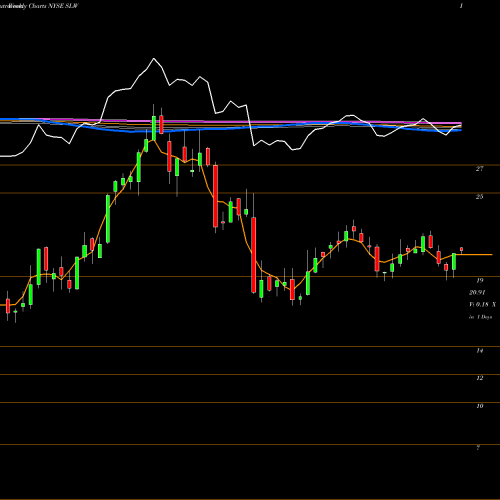Click the 'Charts NYSE SLW' chart title
Viewport: 500px width, 500px height.
pyautogui.click(x=53, y=6)
